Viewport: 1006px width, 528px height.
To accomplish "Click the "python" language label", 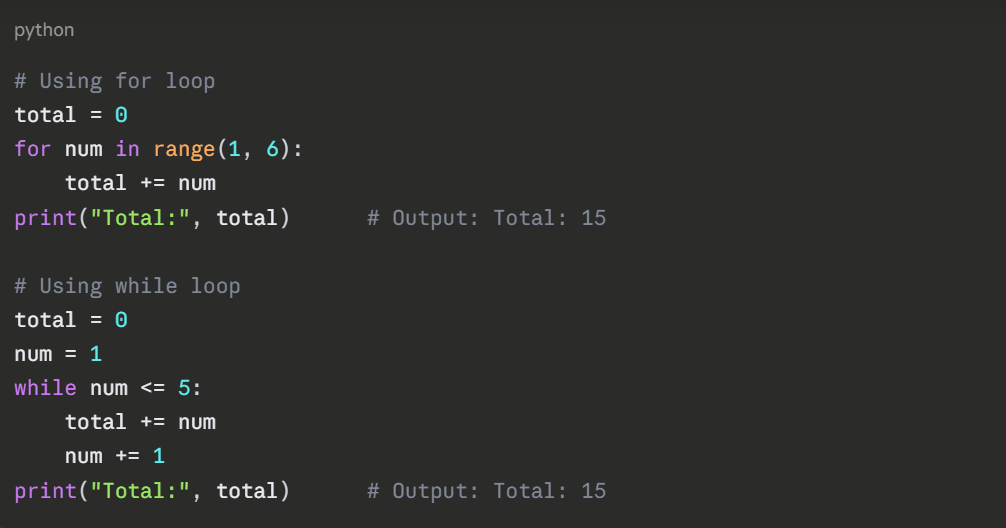I will tap(44, 30).
